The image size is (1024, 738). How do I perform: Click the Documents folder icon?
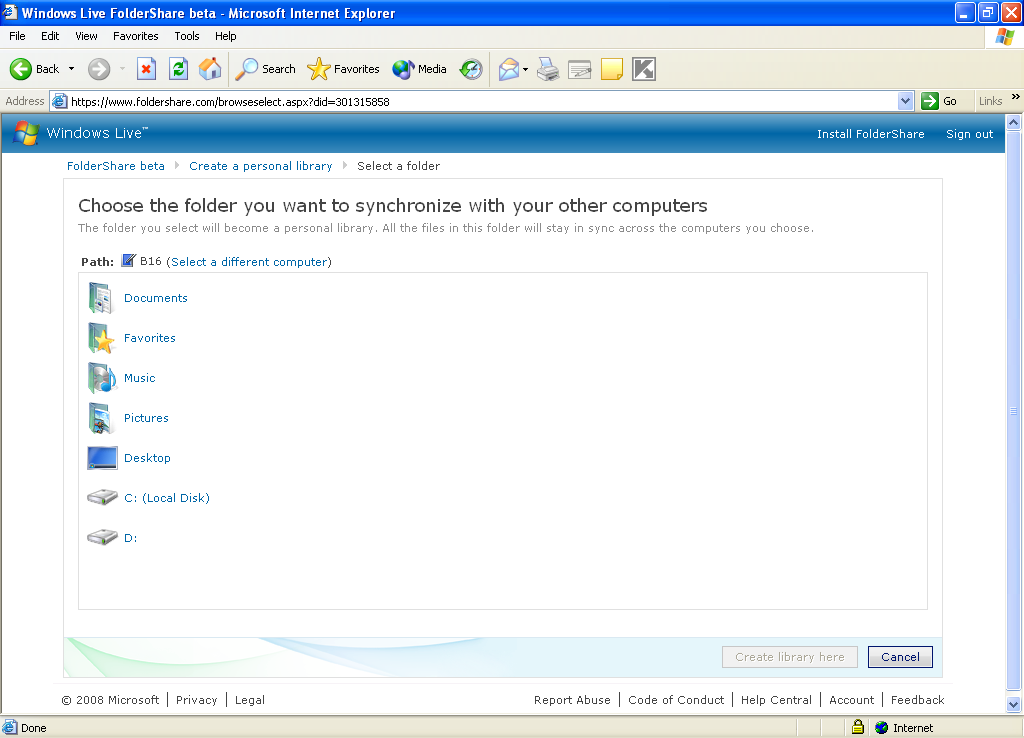[x=101, y=298]
